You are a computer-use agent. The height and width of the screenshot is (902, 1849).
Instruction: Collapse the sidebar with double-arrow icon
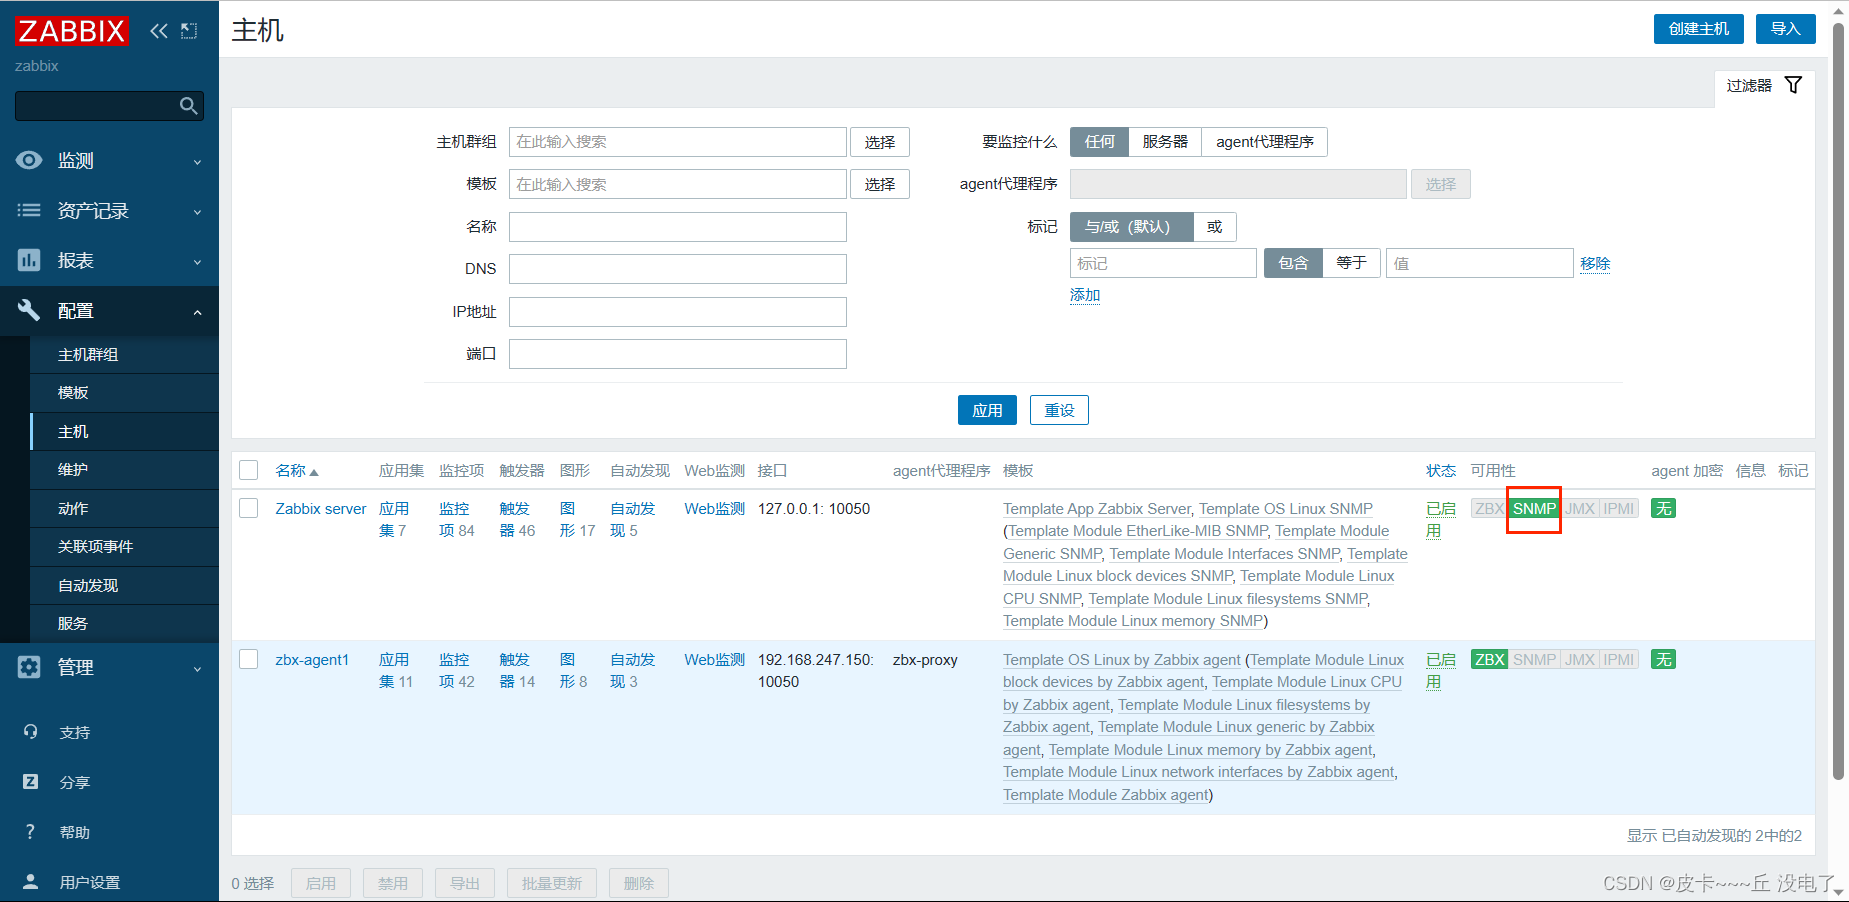158,31
